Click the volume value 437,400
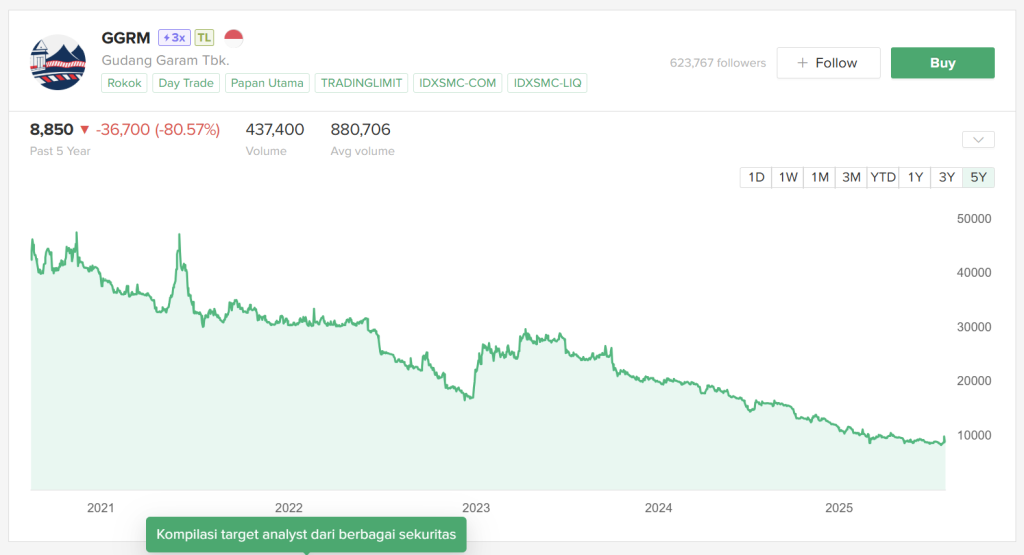 275,130
